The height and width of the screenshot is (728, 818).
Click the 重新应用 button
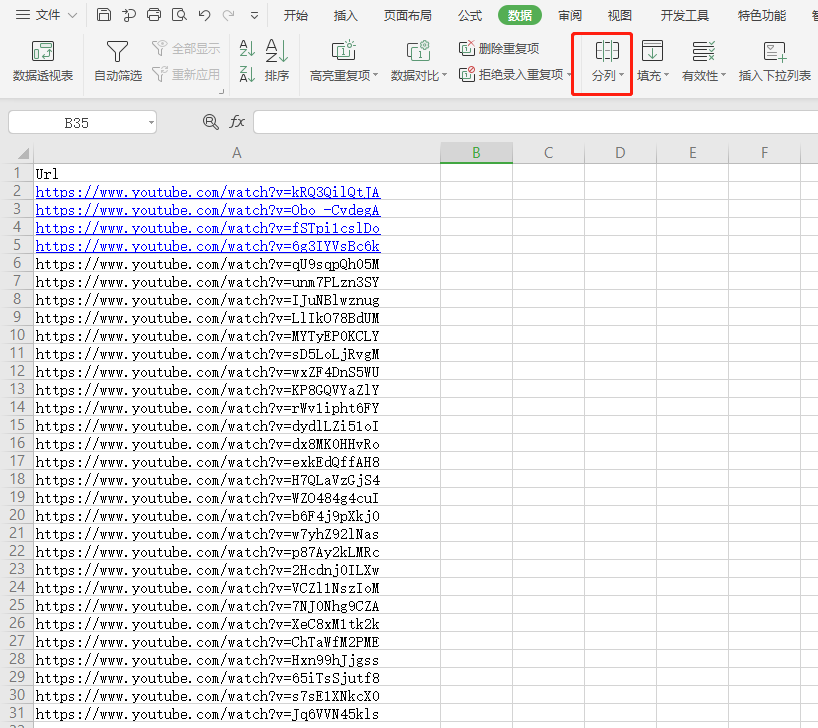tap(186, 74)
